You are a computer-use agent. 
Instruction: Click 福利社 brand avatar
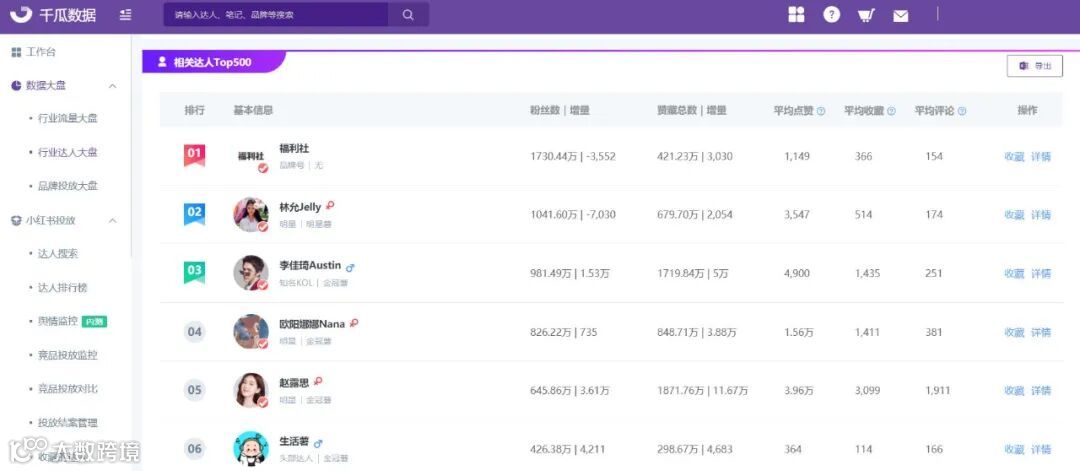[251, 156]
